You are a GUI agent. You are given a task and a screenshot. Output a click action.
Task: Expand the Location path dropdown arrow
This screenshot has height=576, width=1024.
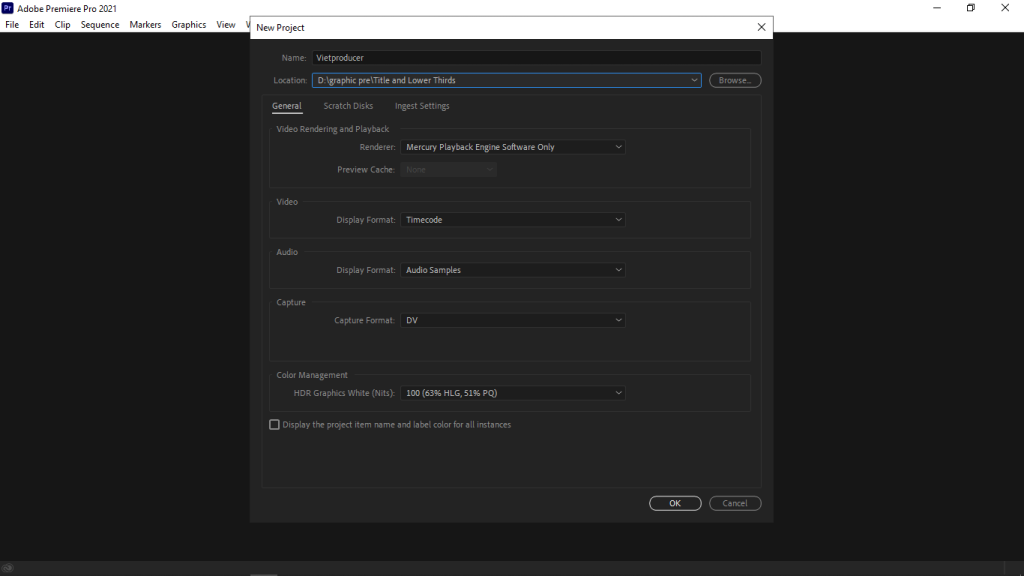[x=694, y=80]
